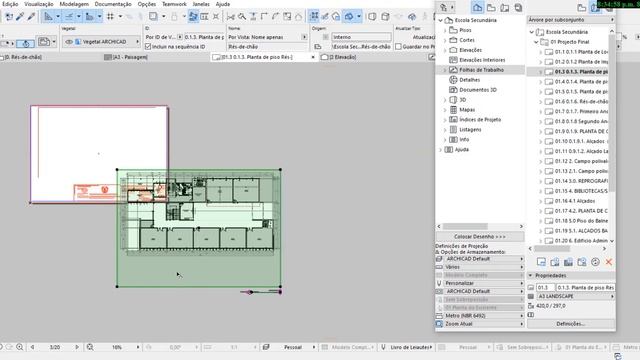Viewport: 640px width, 360px height.
Task: Go to next layout arrow
Action: (76, 347)
